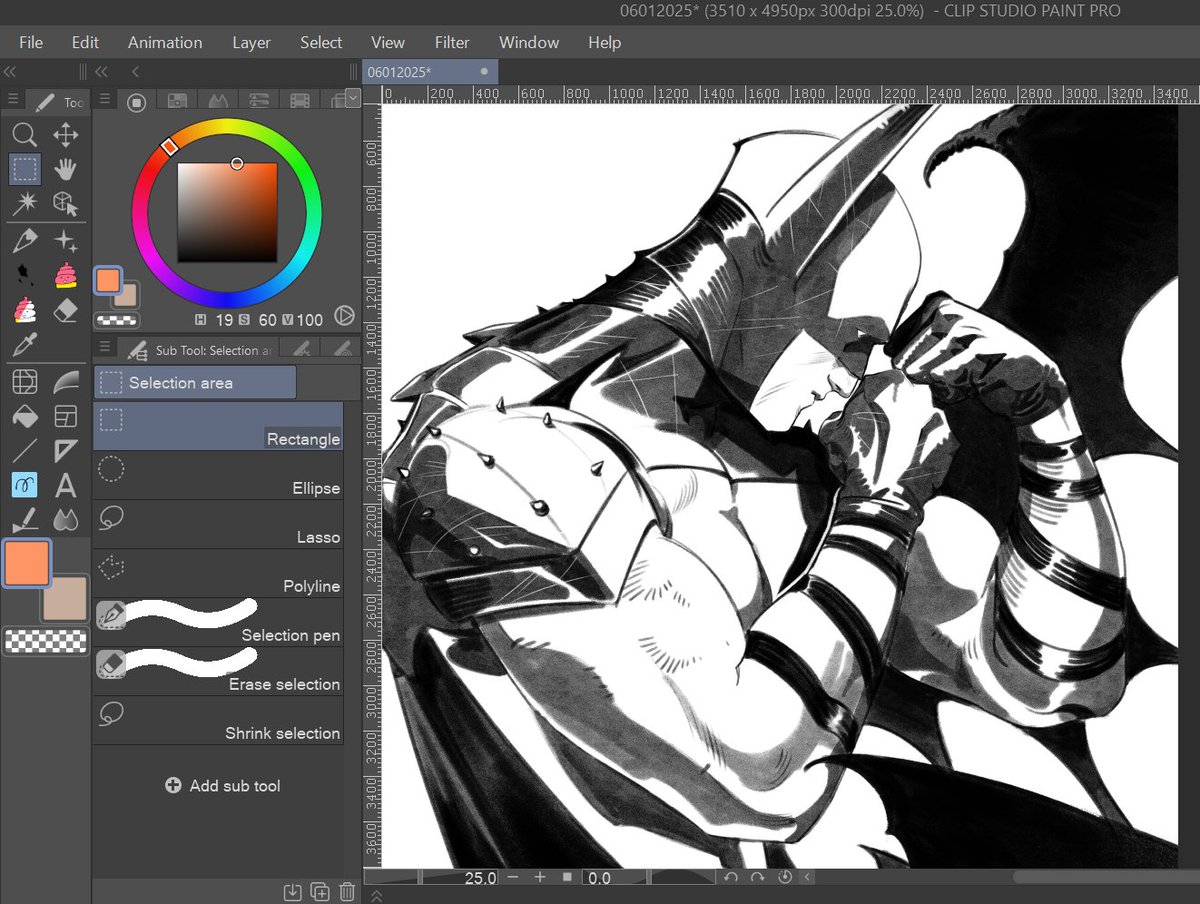Zoom in with the plus button
Image resolution: width=1200 pixels, height=904 pixels.
pos(540,877)
